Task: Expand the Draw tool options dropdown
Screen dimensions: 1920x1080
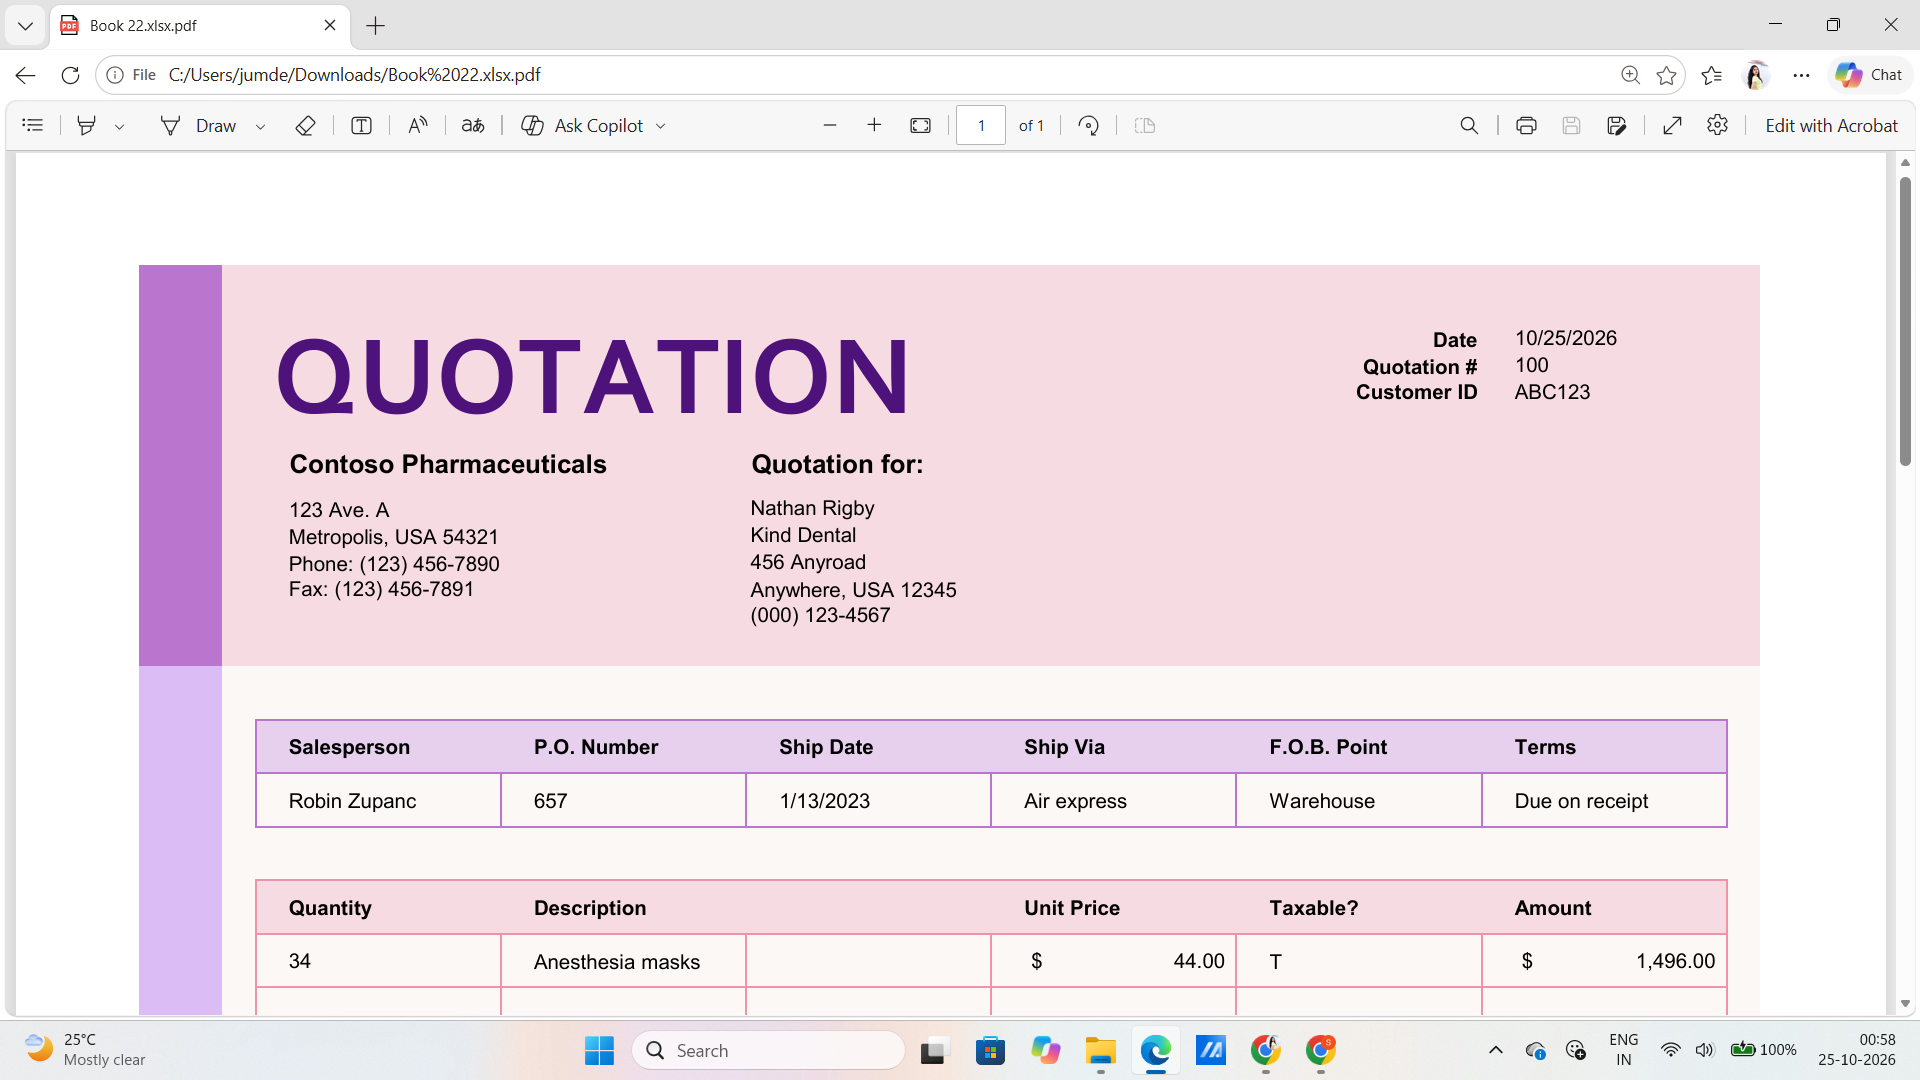Action: tap(260, 126)
